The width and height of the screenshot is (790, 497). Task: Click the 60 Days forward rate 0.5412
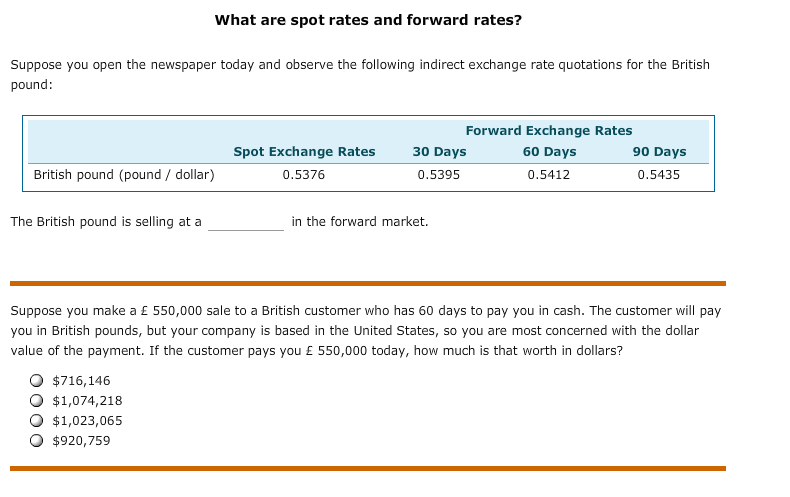pyautogui.click(x=549, y=175)
